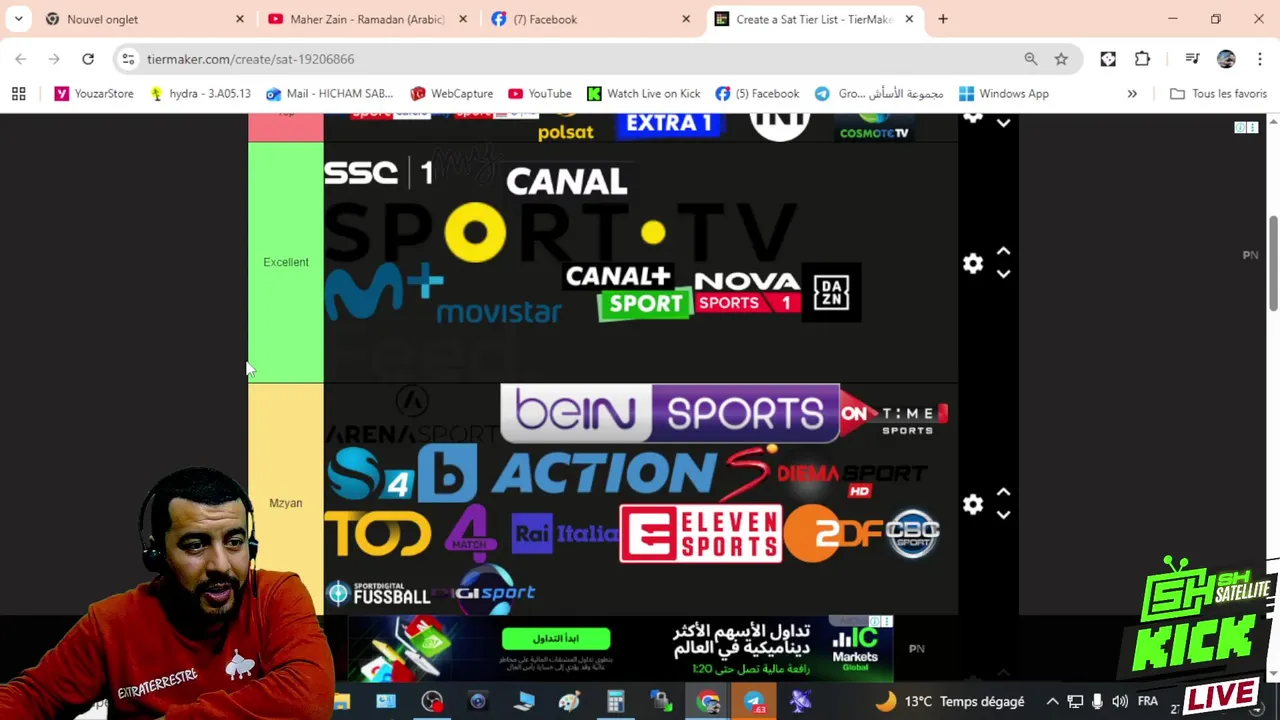Expand the hidden bookmarks chevron

click(1132, 94)
